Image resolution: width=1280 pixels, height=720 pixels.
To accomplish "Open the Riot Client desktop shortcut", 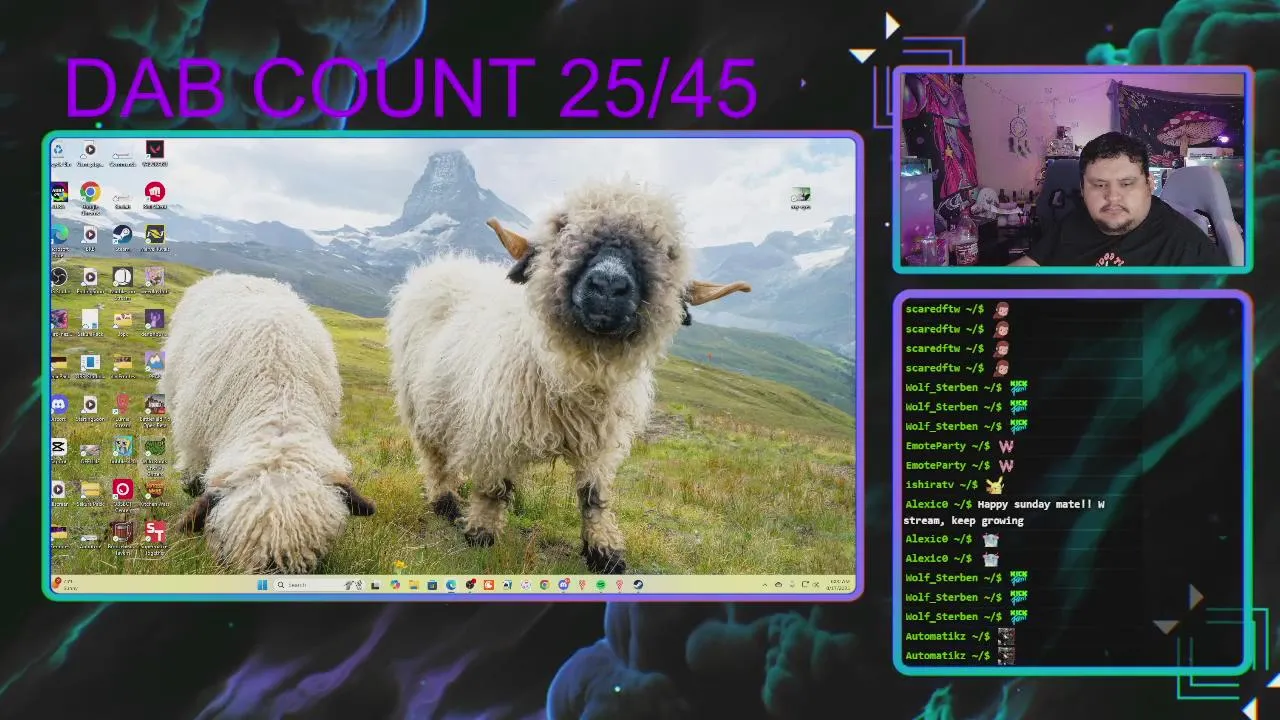I will 154,194.
